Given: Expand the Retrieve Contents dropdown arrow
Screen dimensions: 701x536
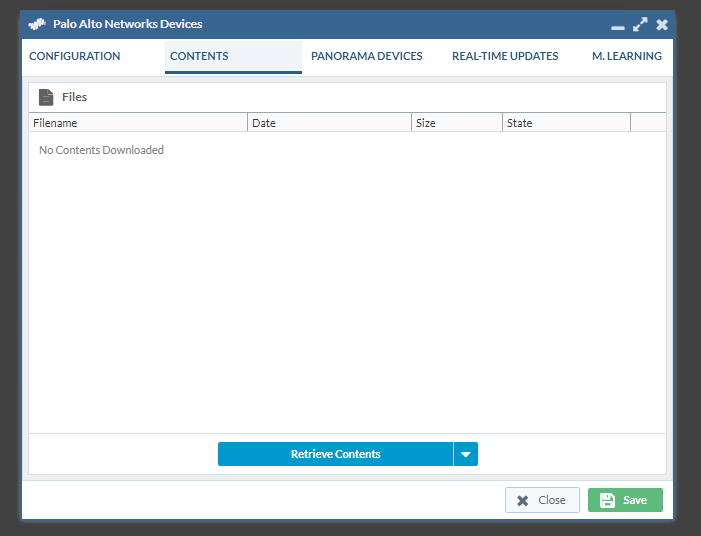Looking at the screenshot, I should 466,454.
